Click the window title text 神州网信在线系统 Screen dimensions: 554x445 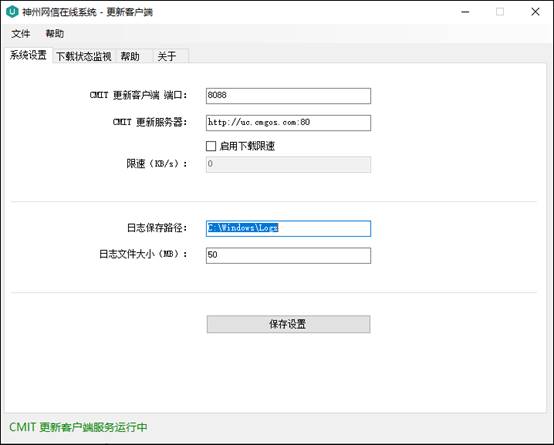59,12
